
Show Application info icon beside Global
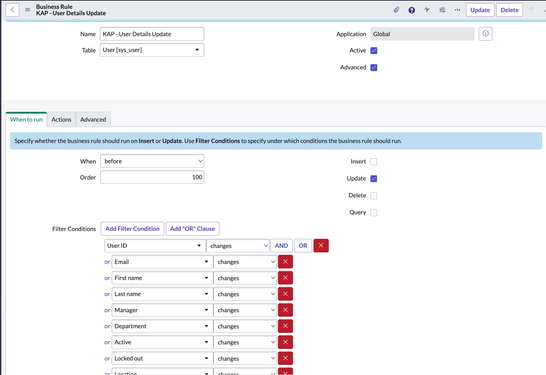tap(485, 34)
